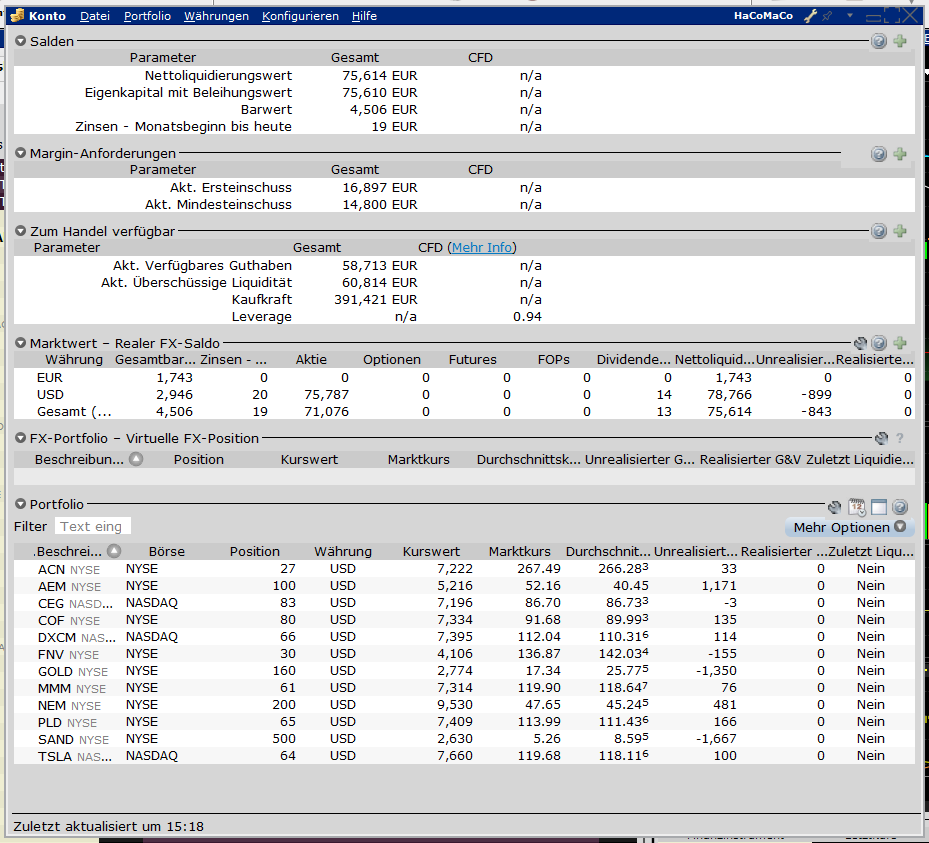Click the pin icon in title bar

click(x=827, y=16)
